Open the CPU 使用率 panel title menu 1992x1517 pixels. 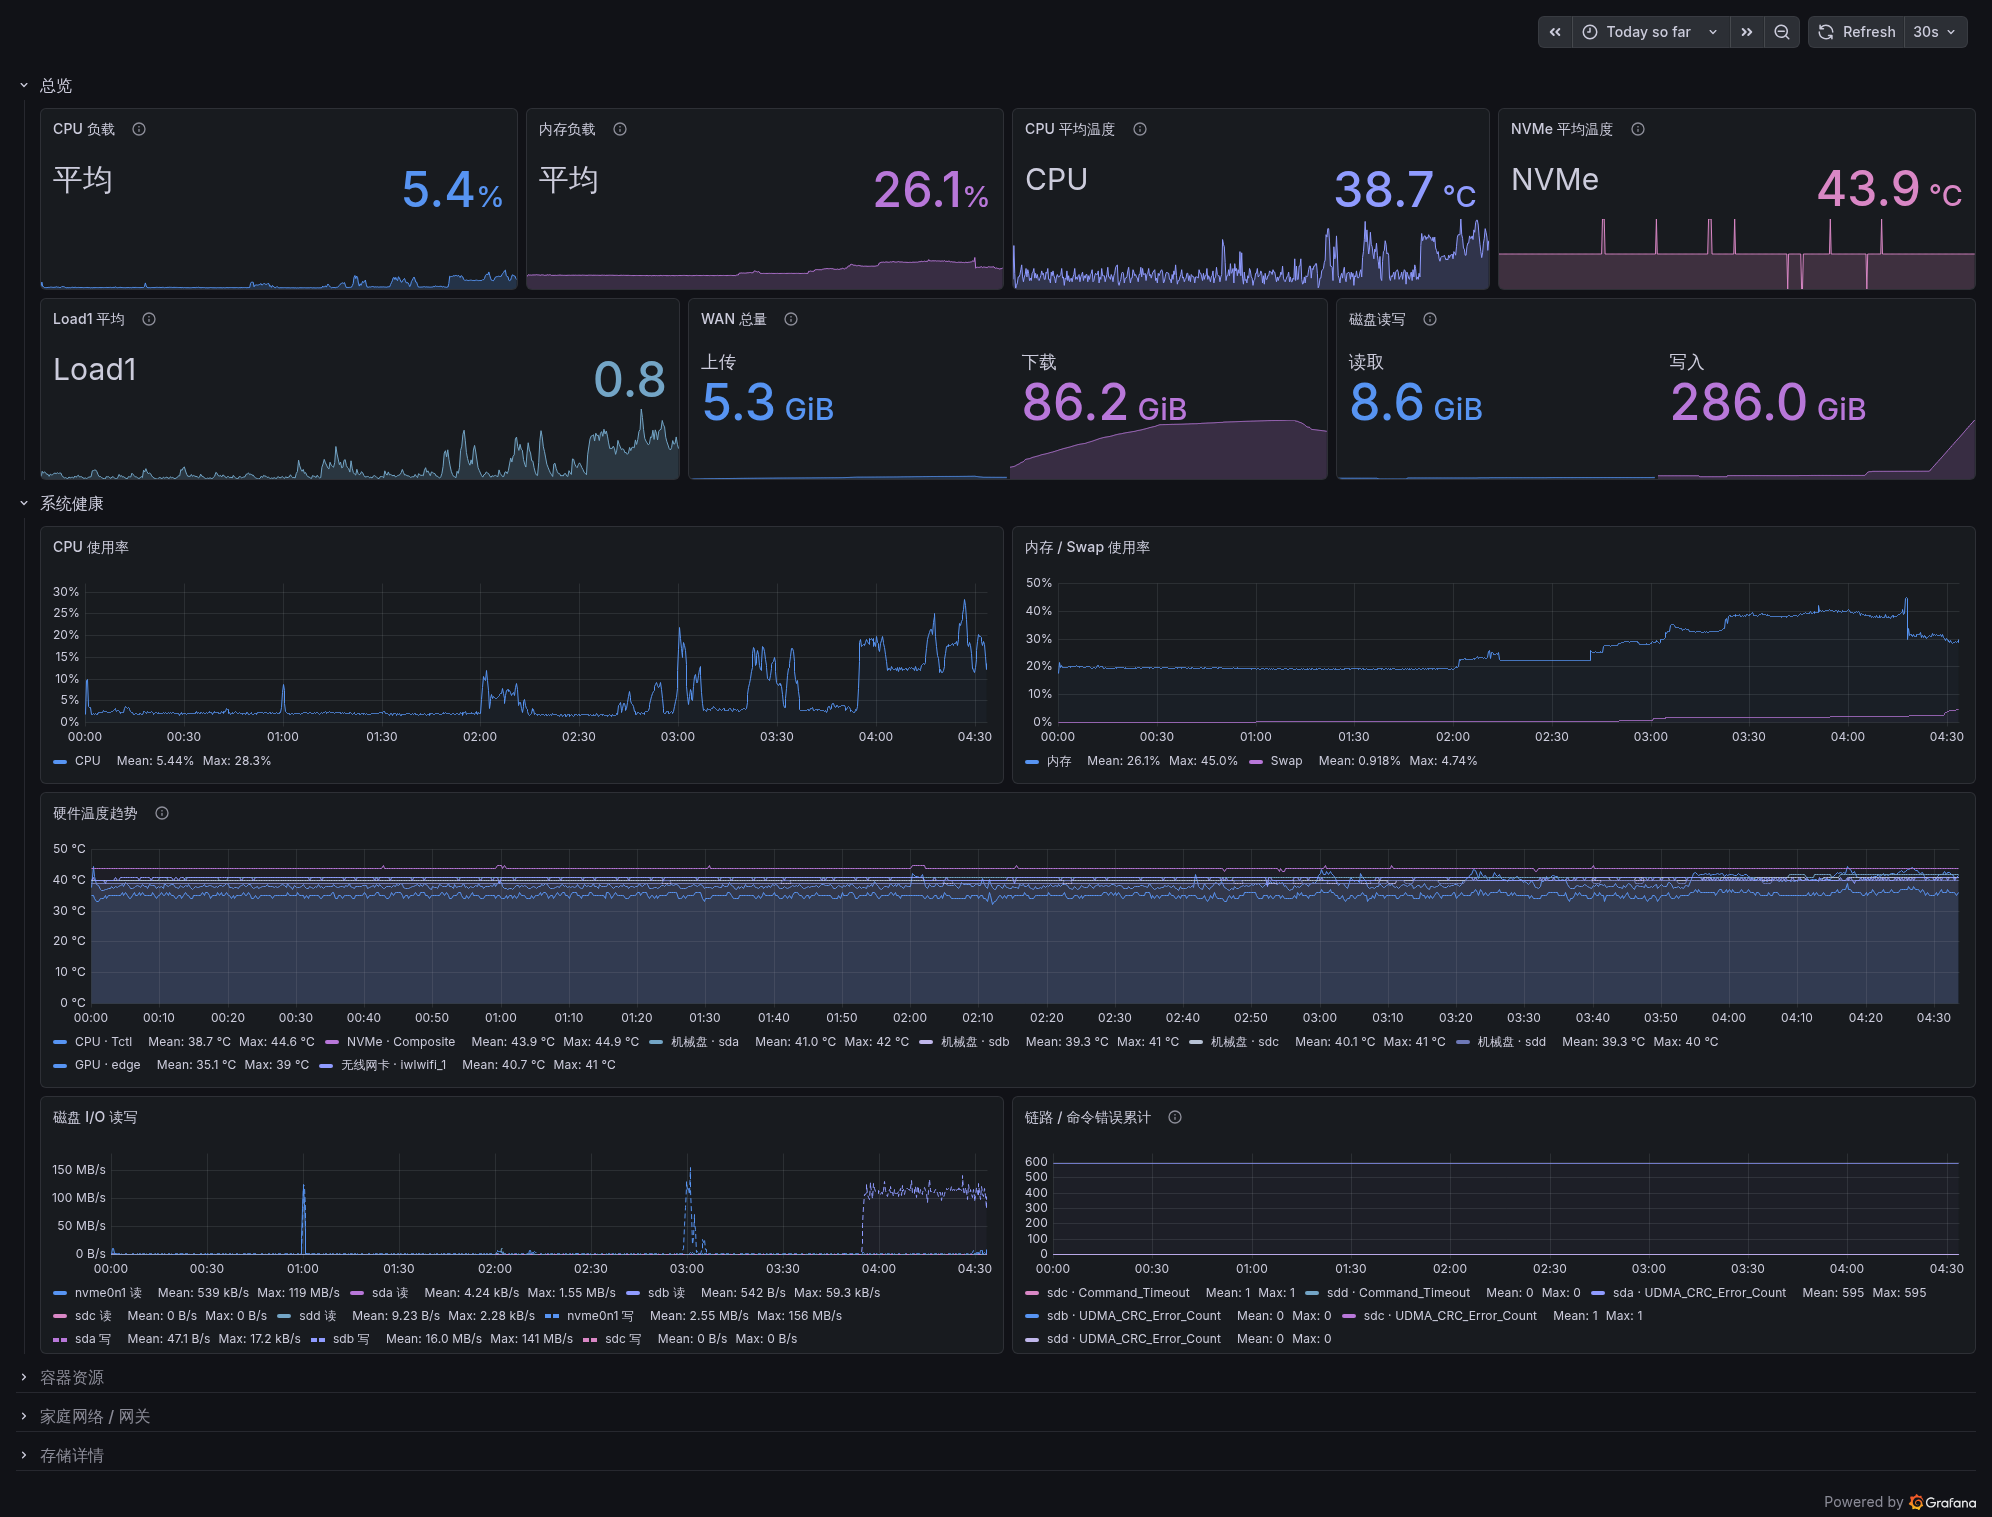click(91, 547)
